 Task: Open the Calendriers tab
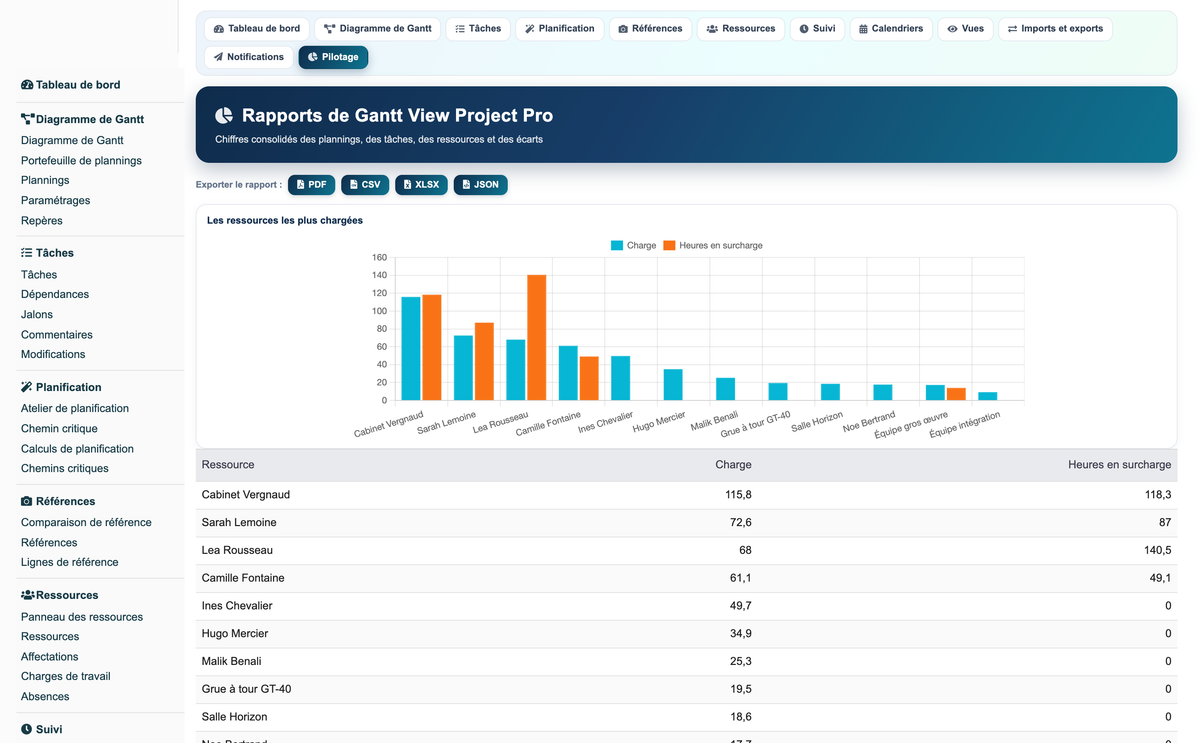(891, 29)
